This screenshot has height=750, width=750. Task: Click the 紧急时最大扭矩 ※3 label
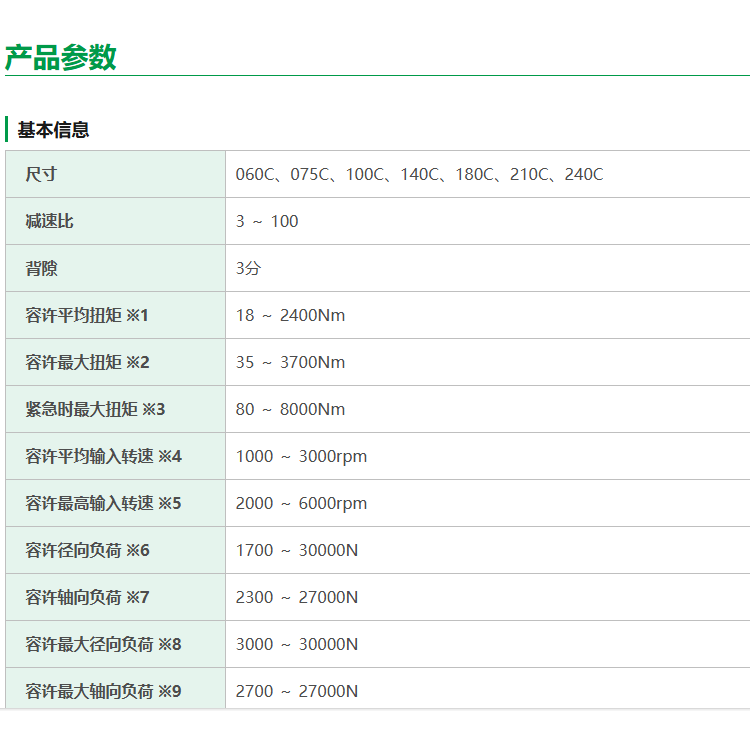tap(95, 409)
